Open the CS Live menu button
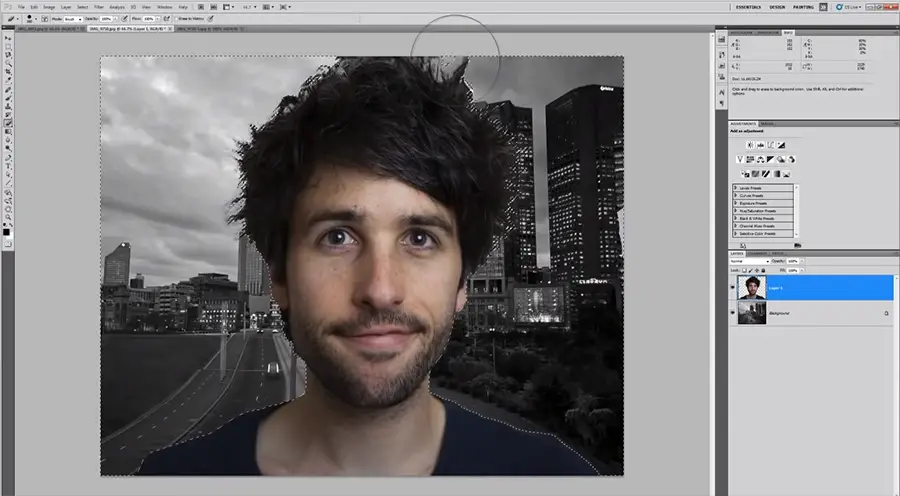Image resolution: width=900 pixels, height=496 pixels. [x=848, y=7]
